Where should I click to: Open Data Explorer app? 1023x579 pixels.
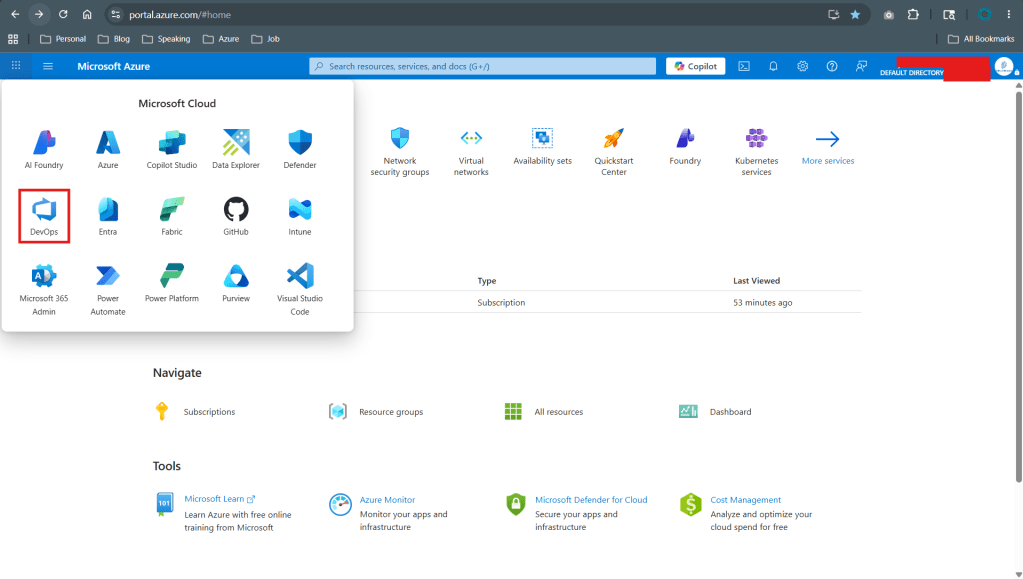[236, 149]
